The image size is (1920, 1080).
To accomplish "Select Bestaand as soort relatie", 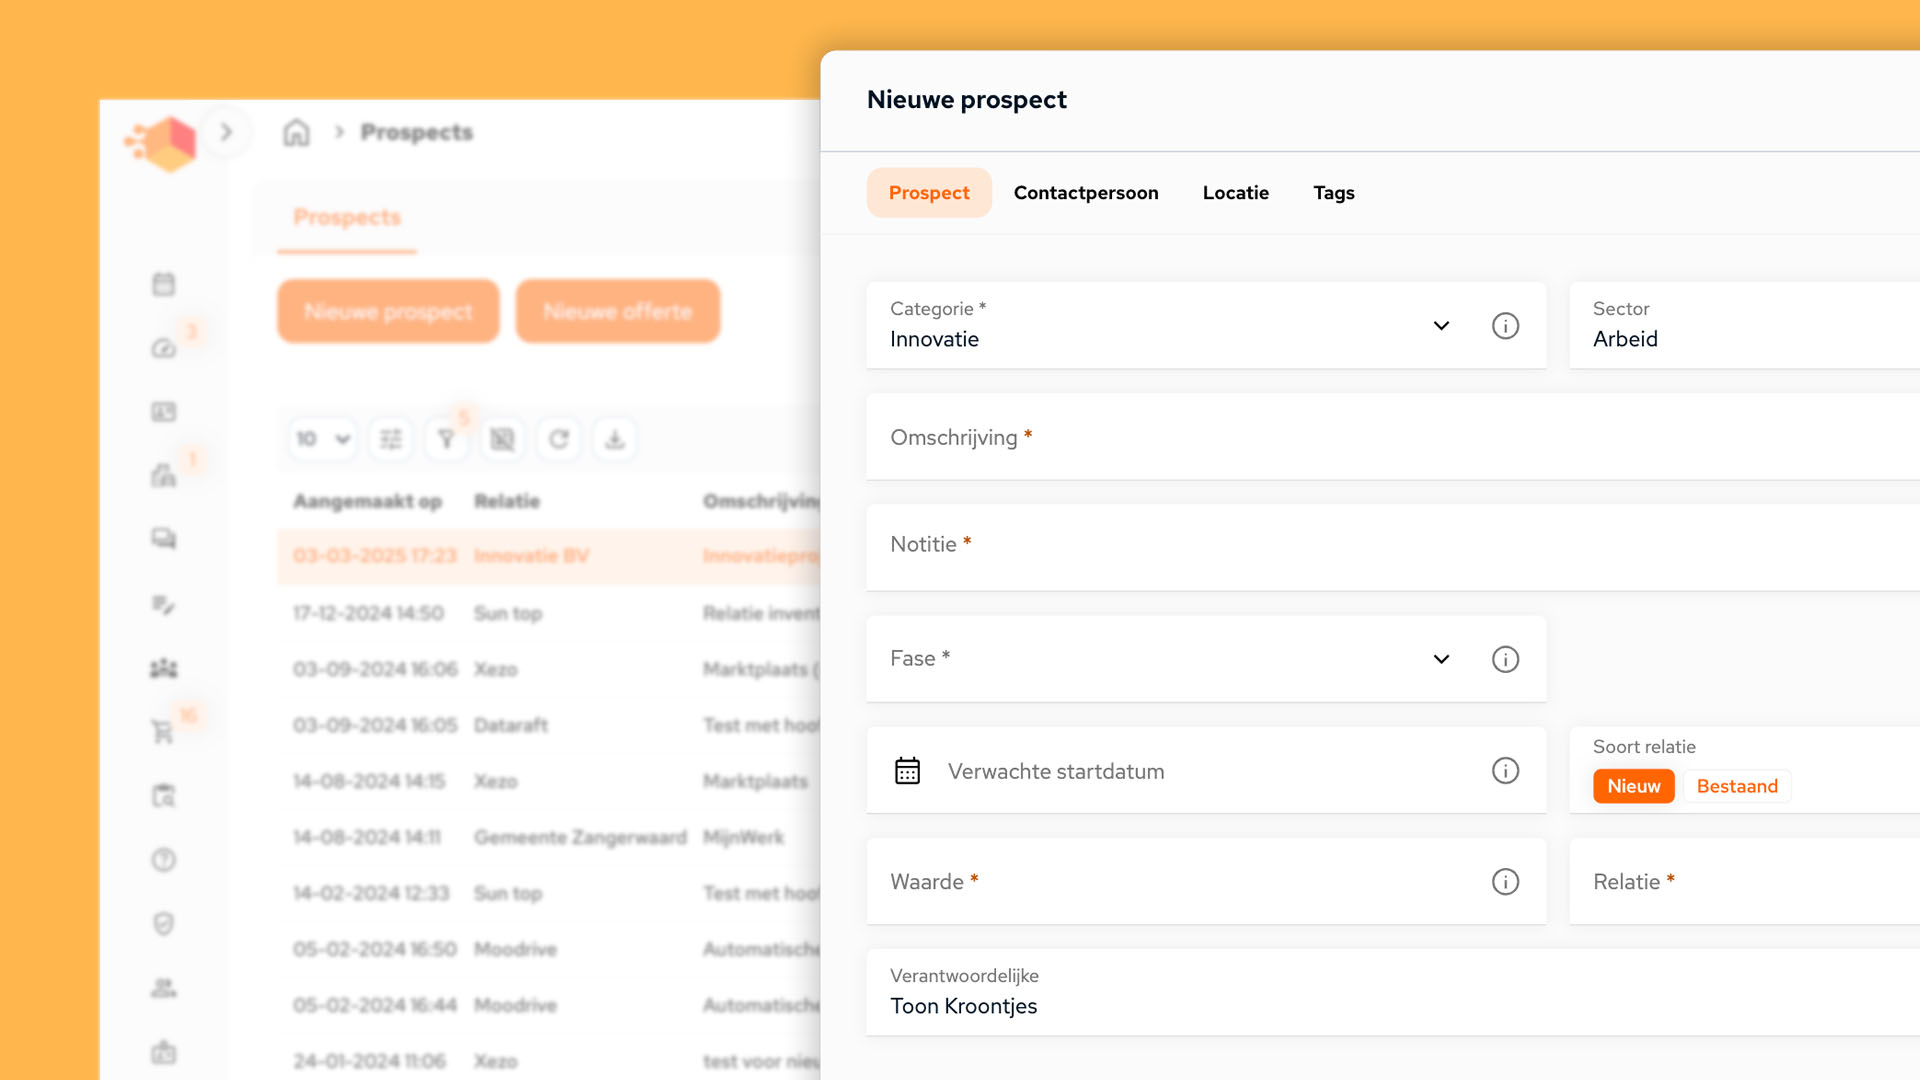I will (x=1737, y=786).
